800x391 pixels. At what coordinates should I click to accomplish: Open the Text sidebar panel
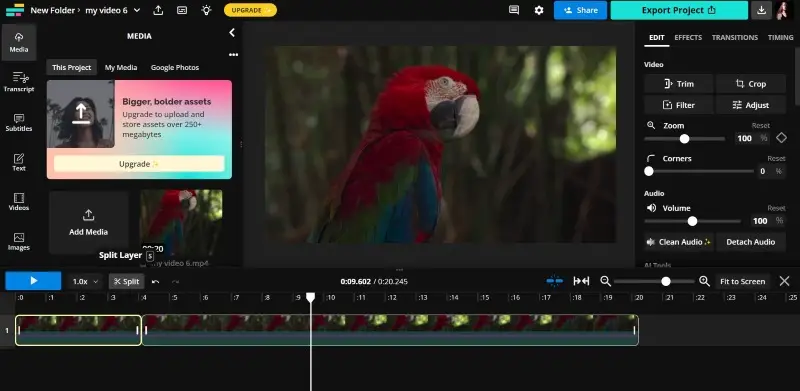pyautogui.click(x=19, y=162)
